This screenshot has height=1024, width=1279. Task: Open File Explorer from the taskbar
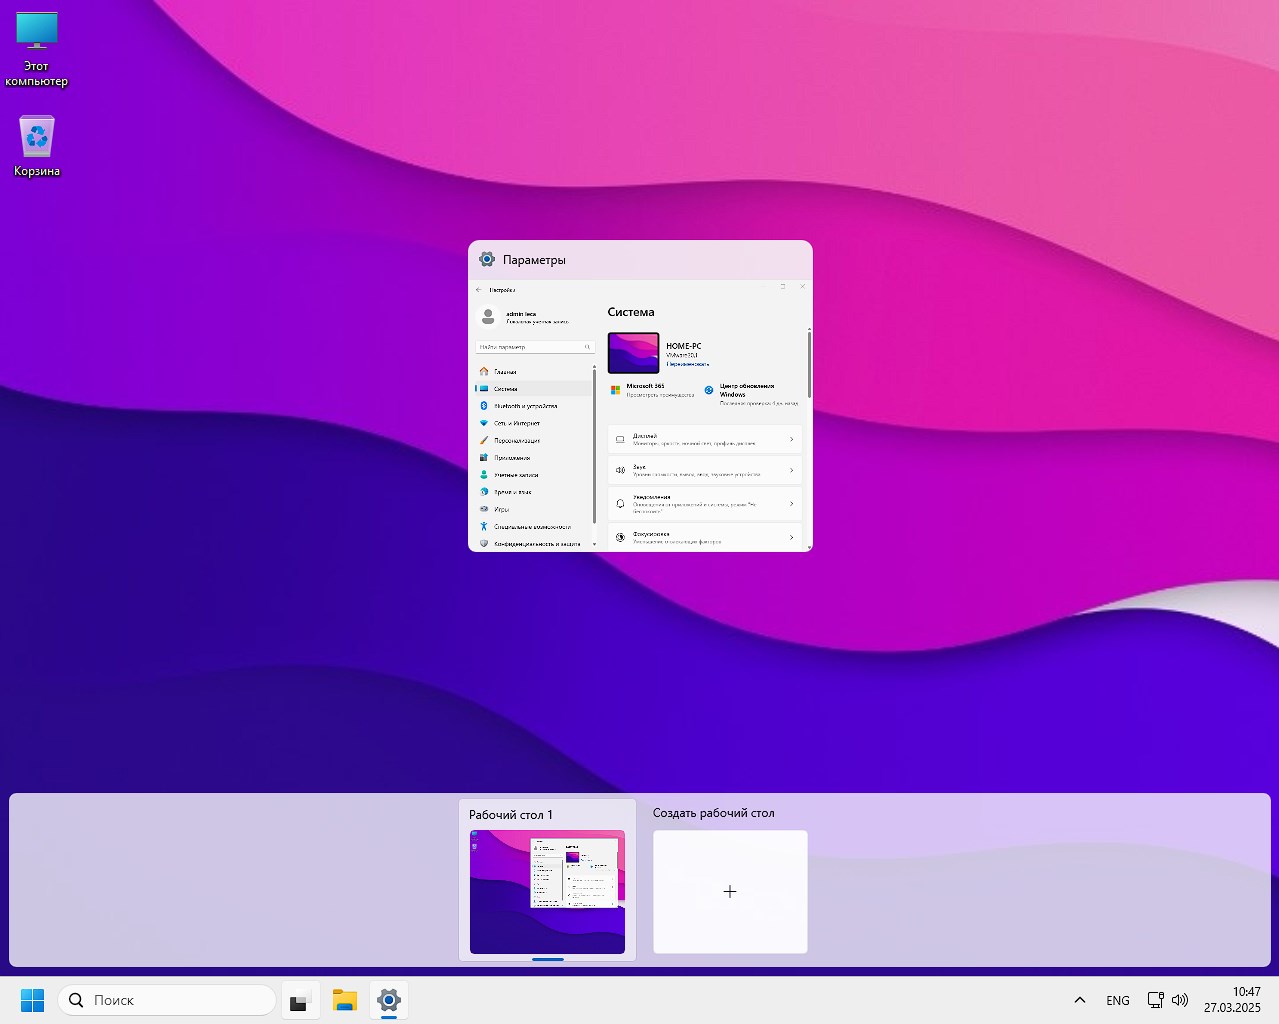345,1000
